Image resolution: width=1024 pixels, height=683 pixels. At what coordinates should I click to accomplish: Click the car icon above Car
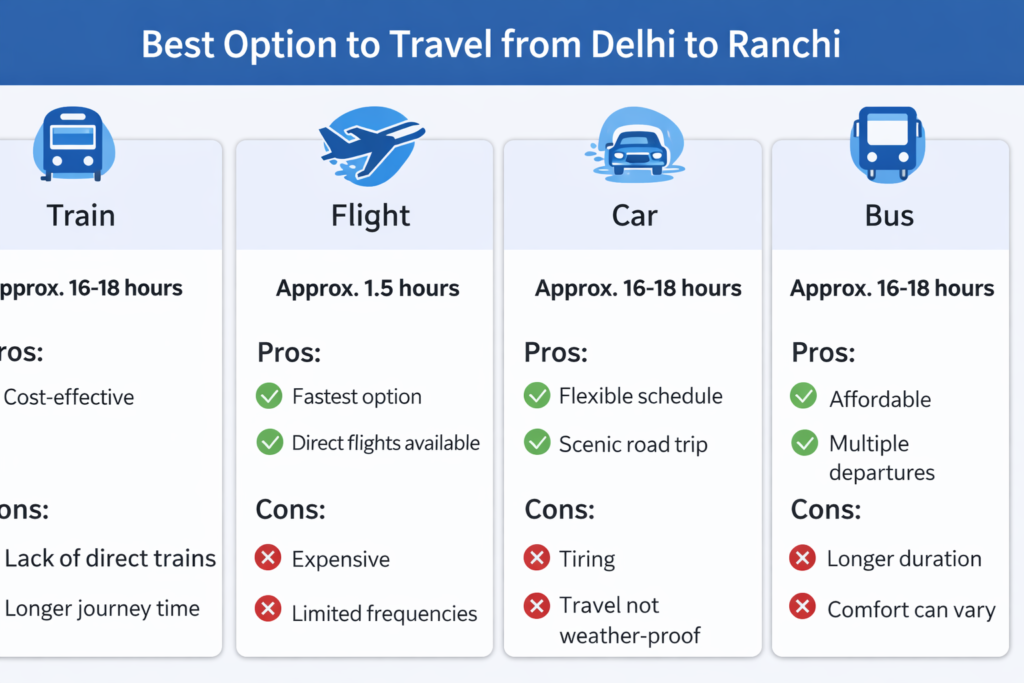coord(634,149)
